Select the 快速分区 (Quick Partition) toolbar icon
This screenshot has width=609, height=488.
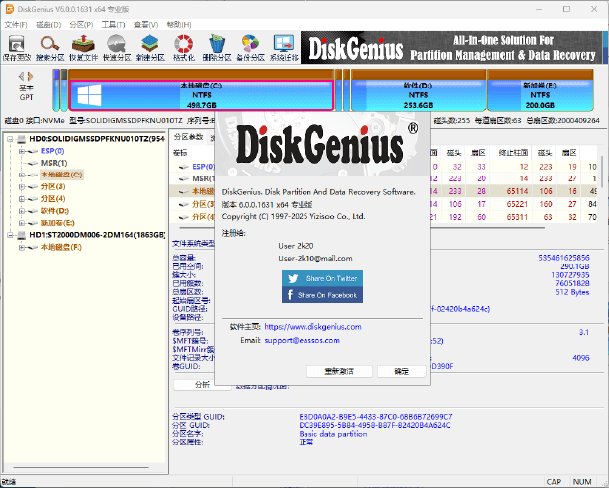pyautogui.click(x=116, y=47)
